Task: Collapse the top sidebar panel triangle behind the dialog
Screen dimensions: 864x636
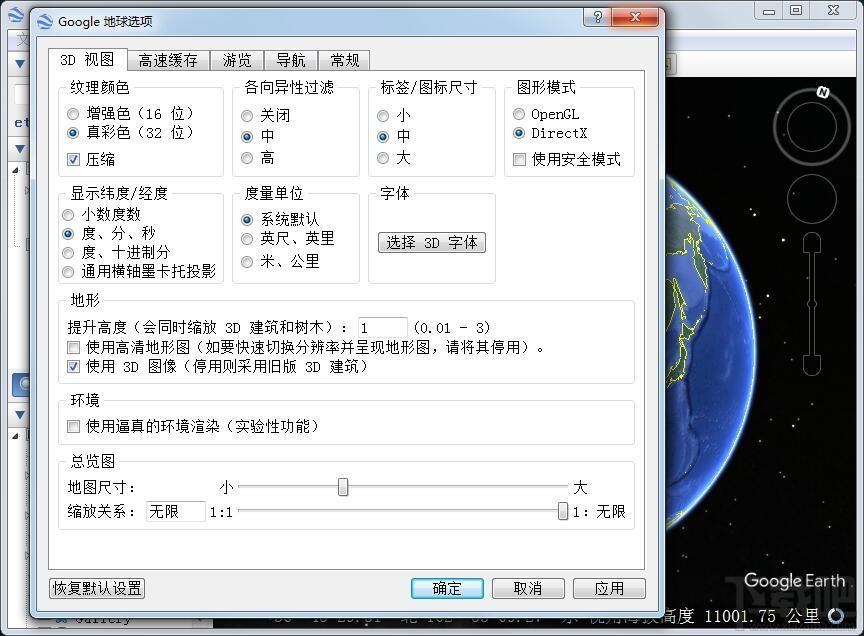Action: coord(19,64)
